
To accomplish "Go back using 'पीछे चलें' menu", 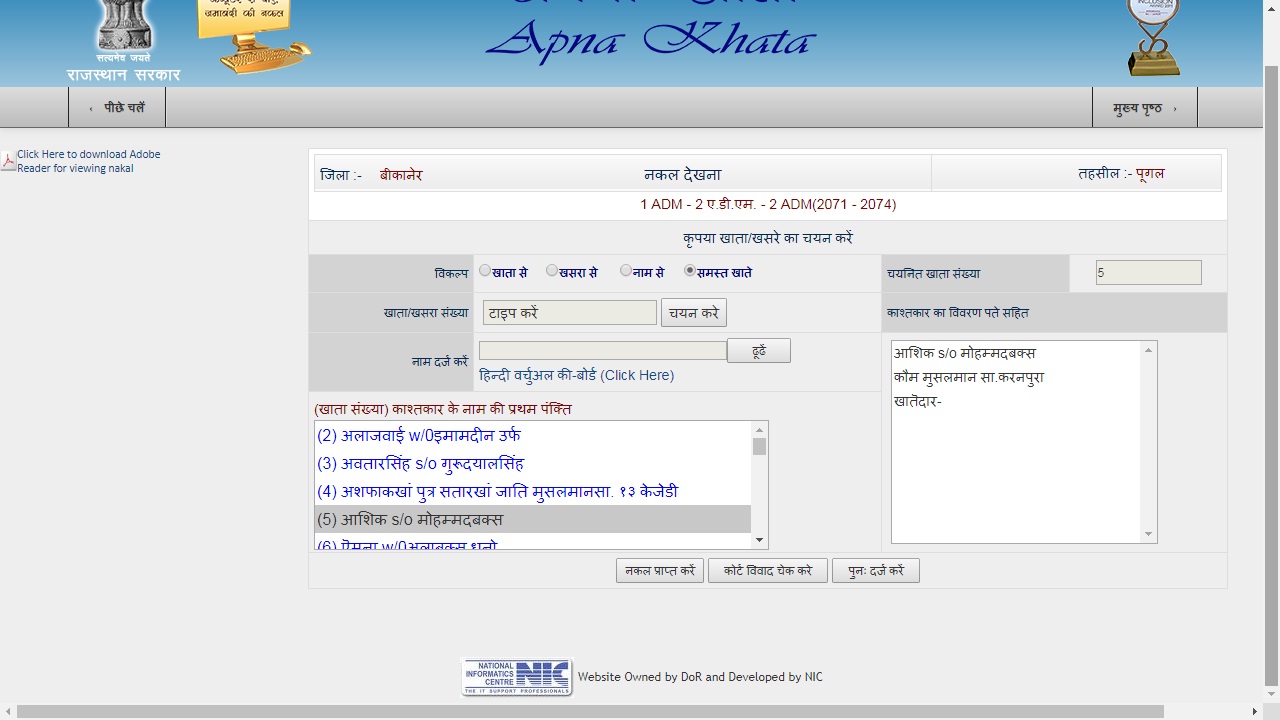I will click(x=117, y=108).
